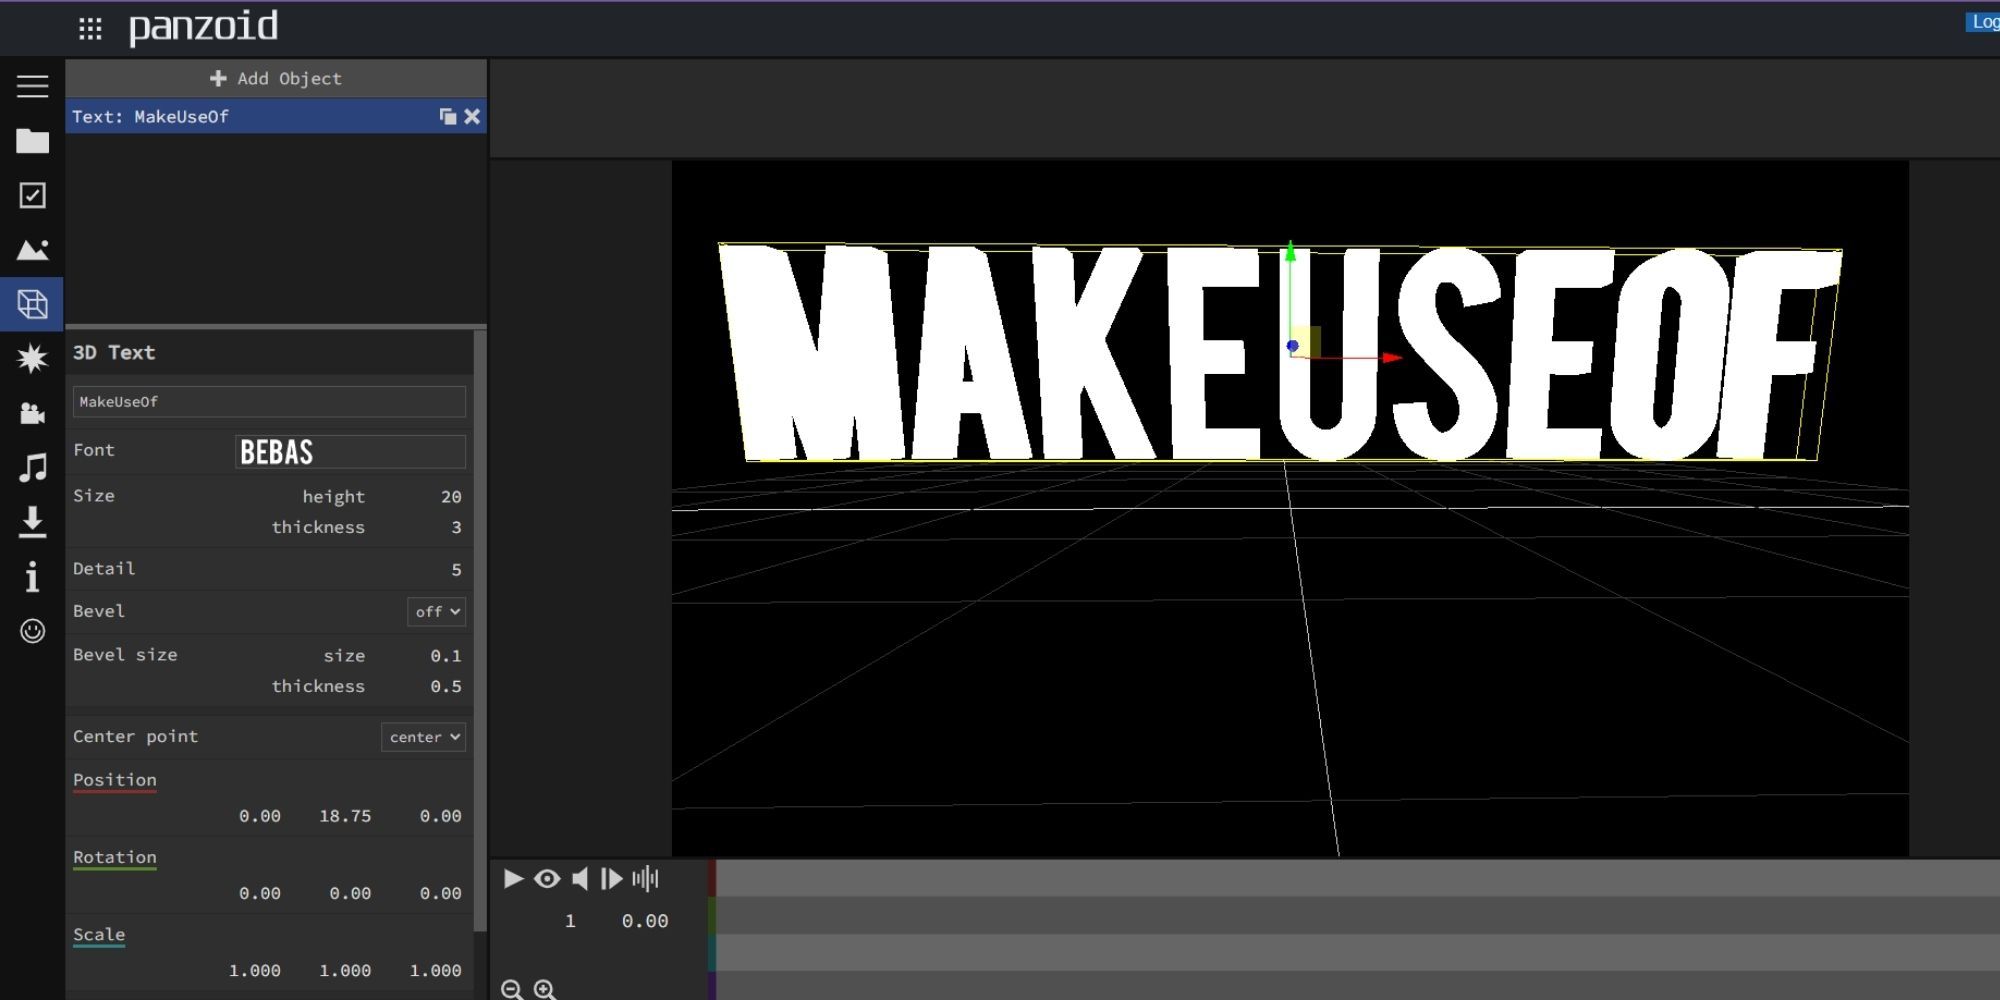2000x1000 pixels.
Task: Click the timeline time value 0.00
Action: (x=645, y=921)
